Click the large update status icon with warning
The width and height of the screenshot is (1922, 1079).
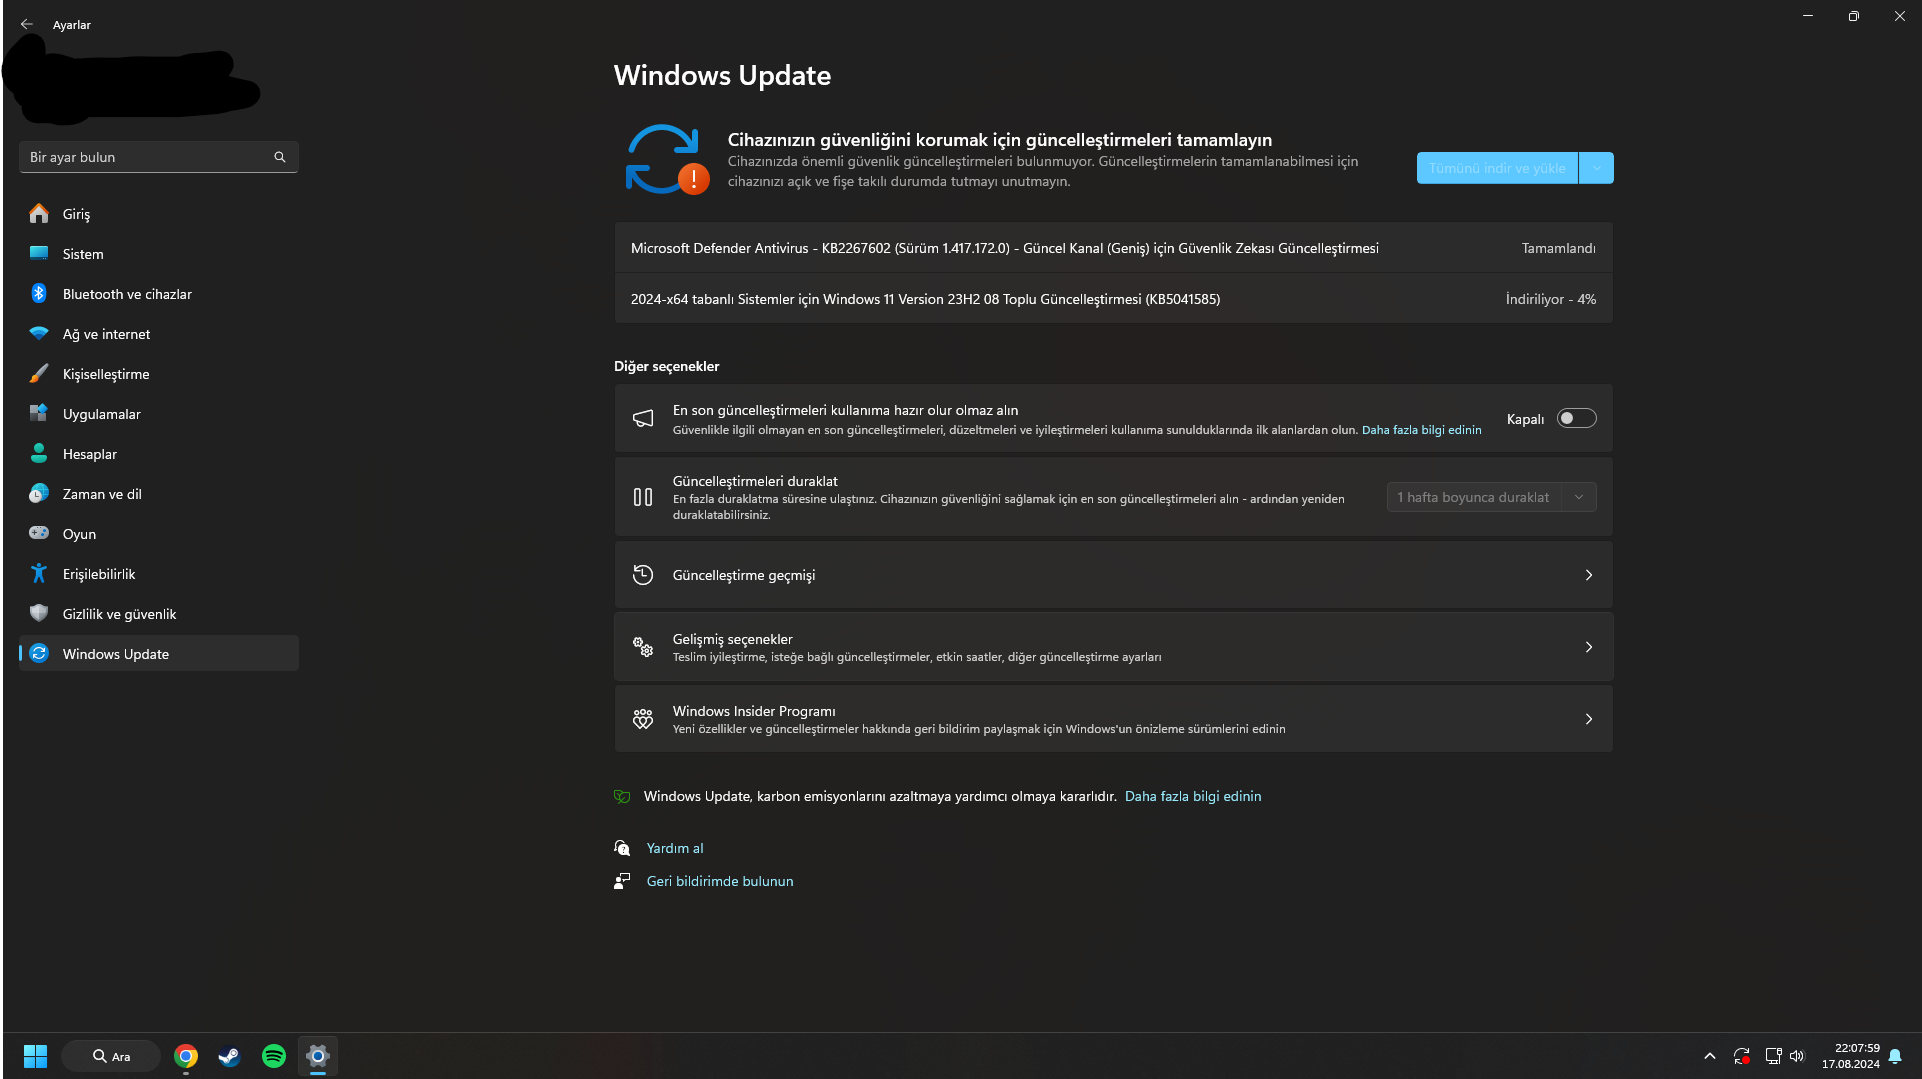click(x=667, y=160)
